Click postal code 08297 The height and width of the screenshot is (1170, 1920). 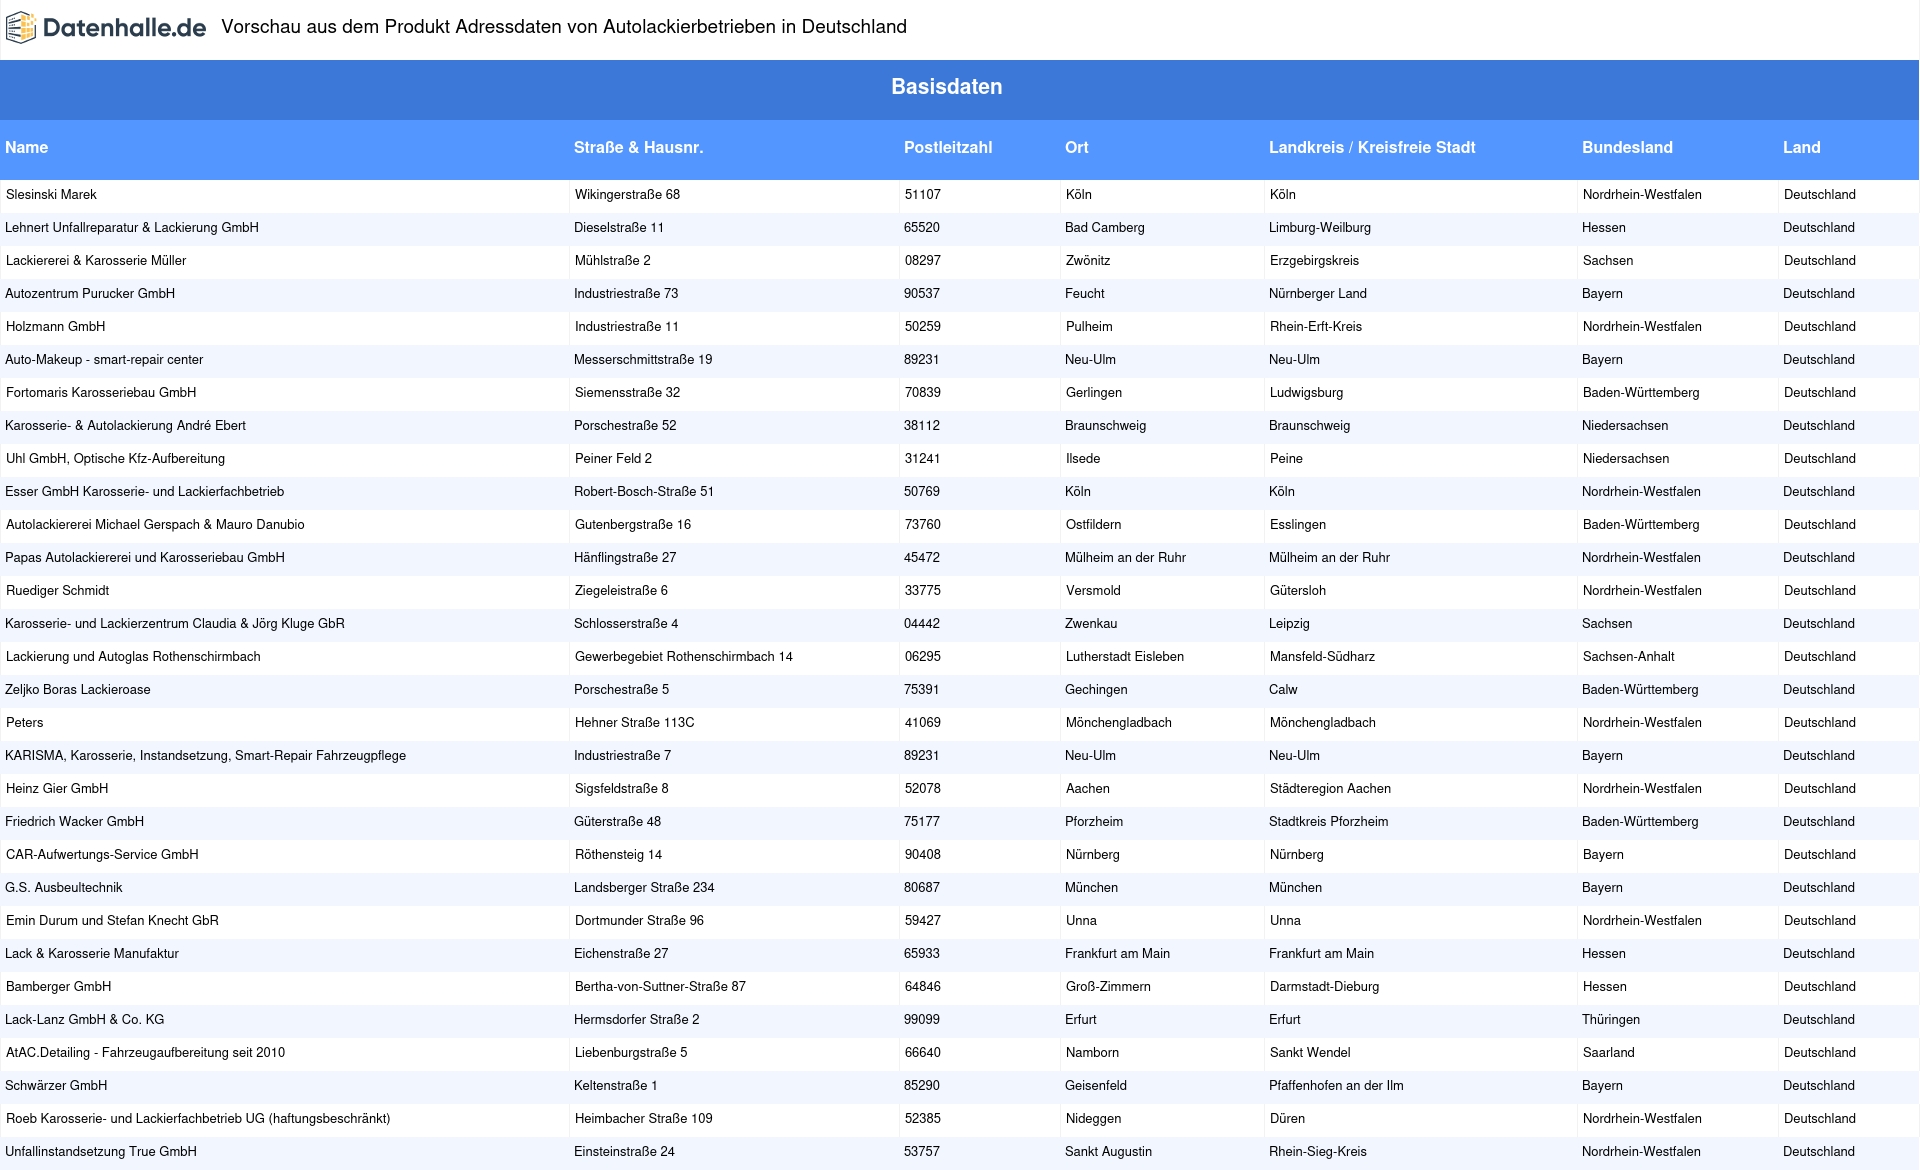point(923,261)
